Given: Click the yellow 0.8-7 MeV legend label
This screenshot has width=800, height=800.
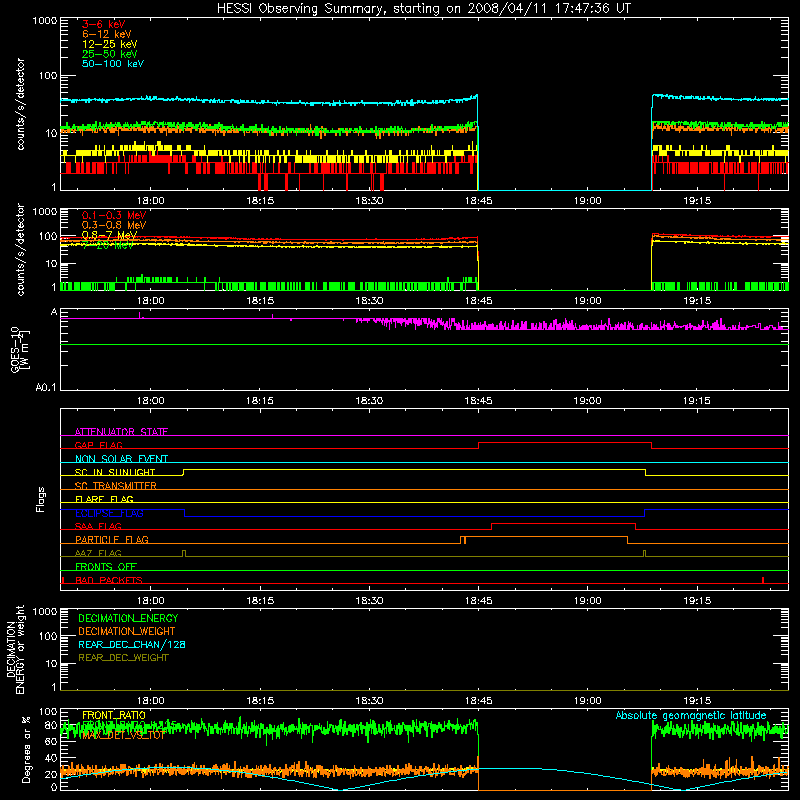Looking at the screenshot, I should pos(109,235).
